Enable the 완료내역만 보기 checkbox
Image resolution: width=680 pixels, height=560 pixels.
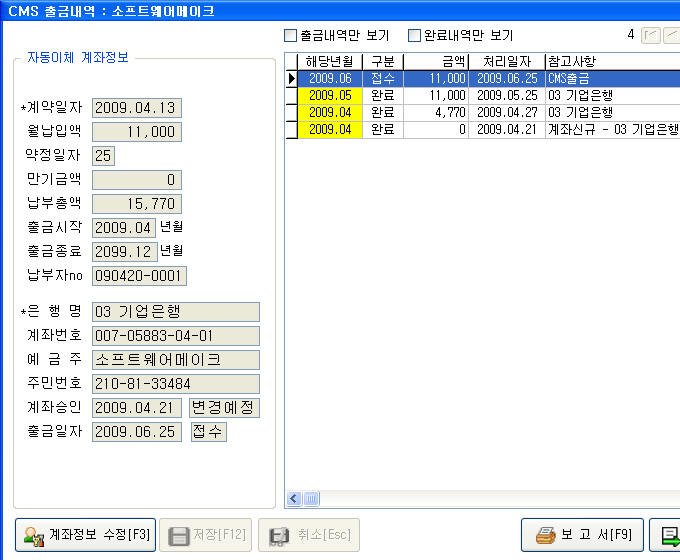pos(414,36)
